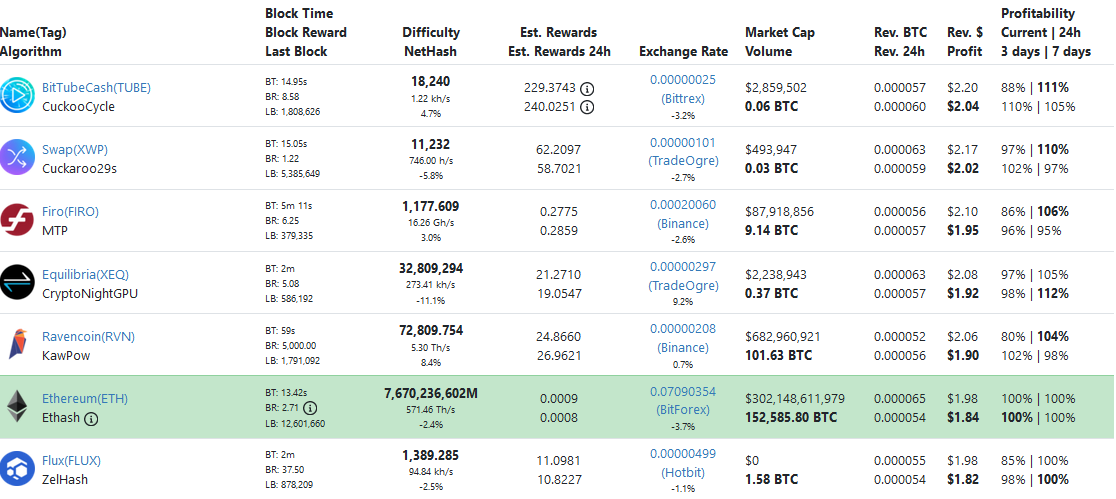Click the Firo coin logo

click(18, 219)
